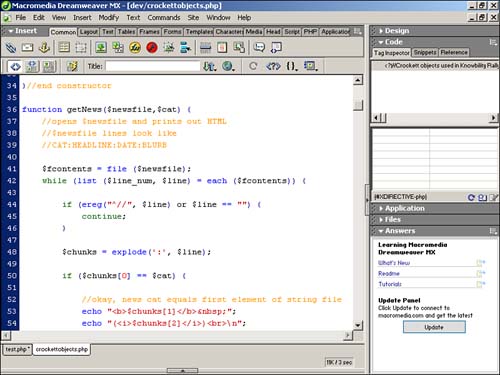
Task: Open the Insert bar options menu
Action: [x=358, y=31]
